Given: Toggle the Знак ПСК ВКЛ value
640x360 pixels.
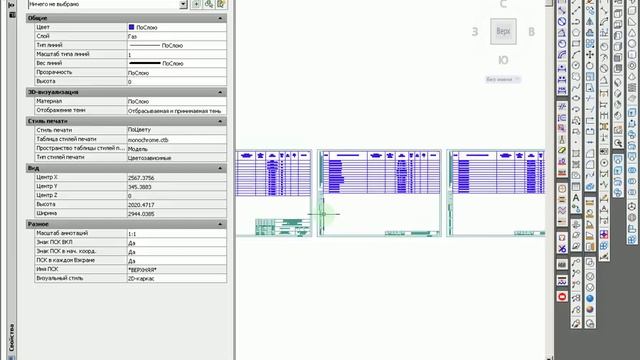Looking at the screenshot, I should (177, 242).
